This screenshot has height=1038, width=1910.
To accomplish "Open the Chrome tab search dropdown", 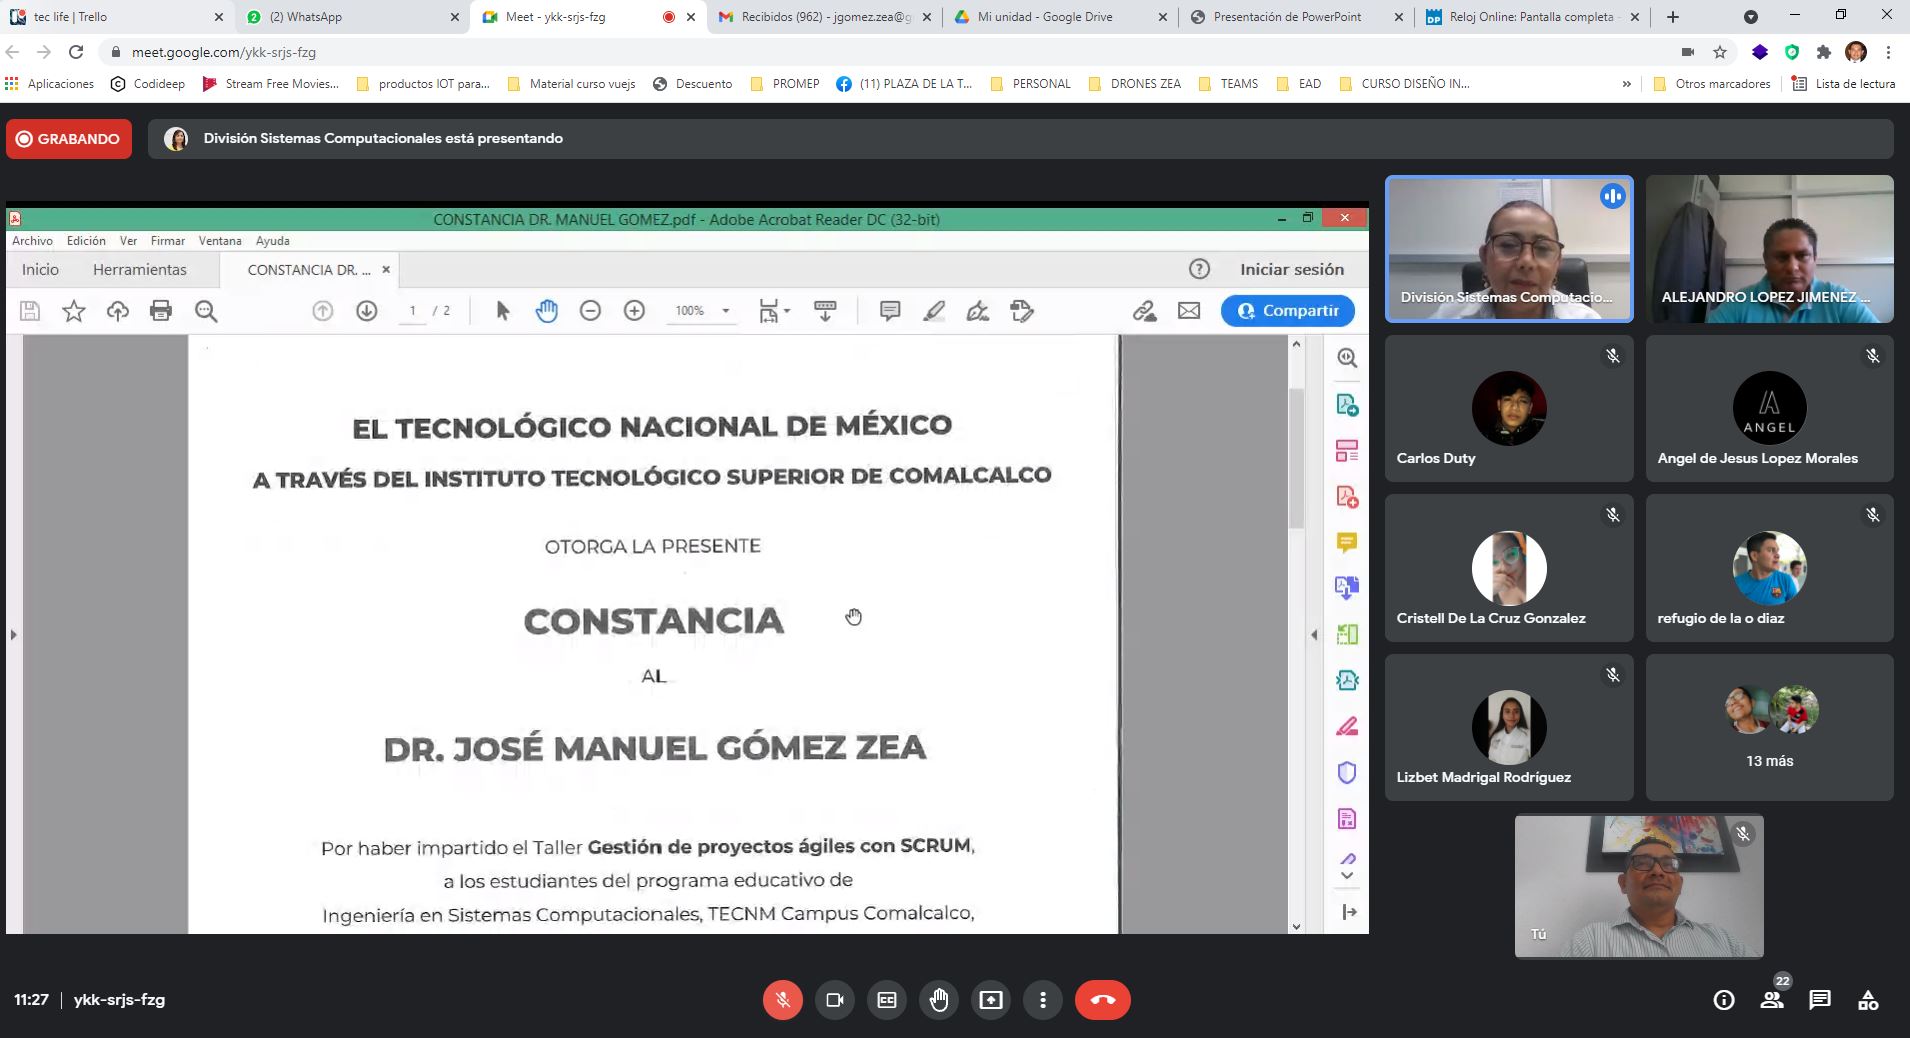I will (1750, 17).
